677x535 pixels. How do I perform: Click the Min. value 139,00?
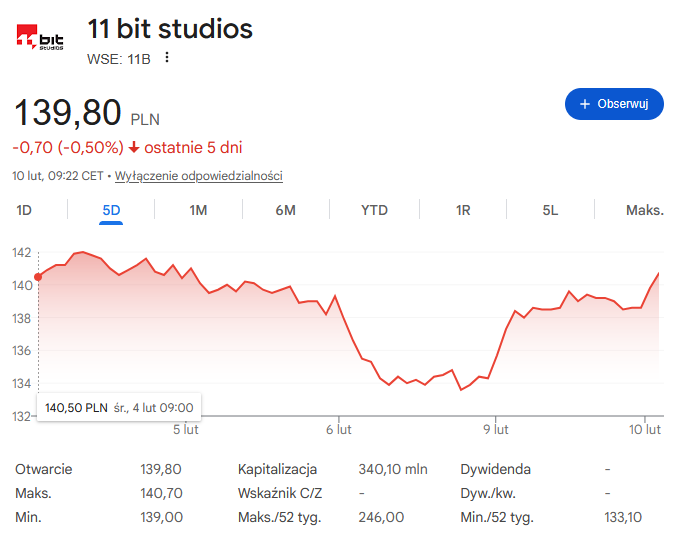(x=161, y=517)
